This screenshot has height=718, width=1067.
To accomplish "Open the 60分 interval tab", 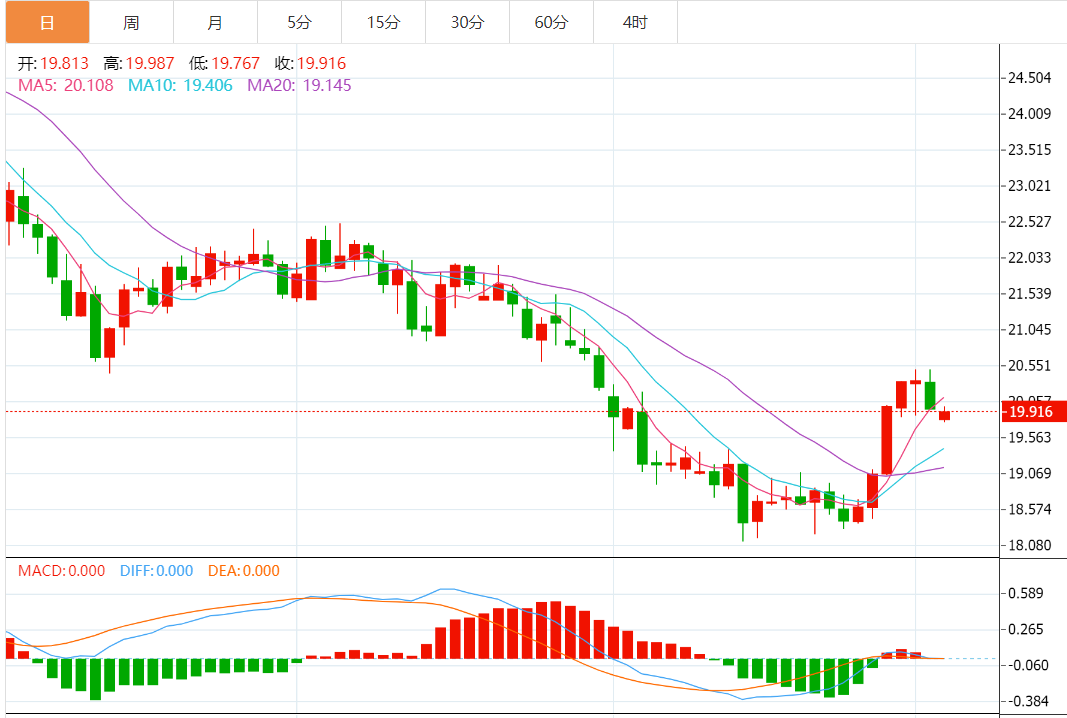I will [x=551, y=22].
